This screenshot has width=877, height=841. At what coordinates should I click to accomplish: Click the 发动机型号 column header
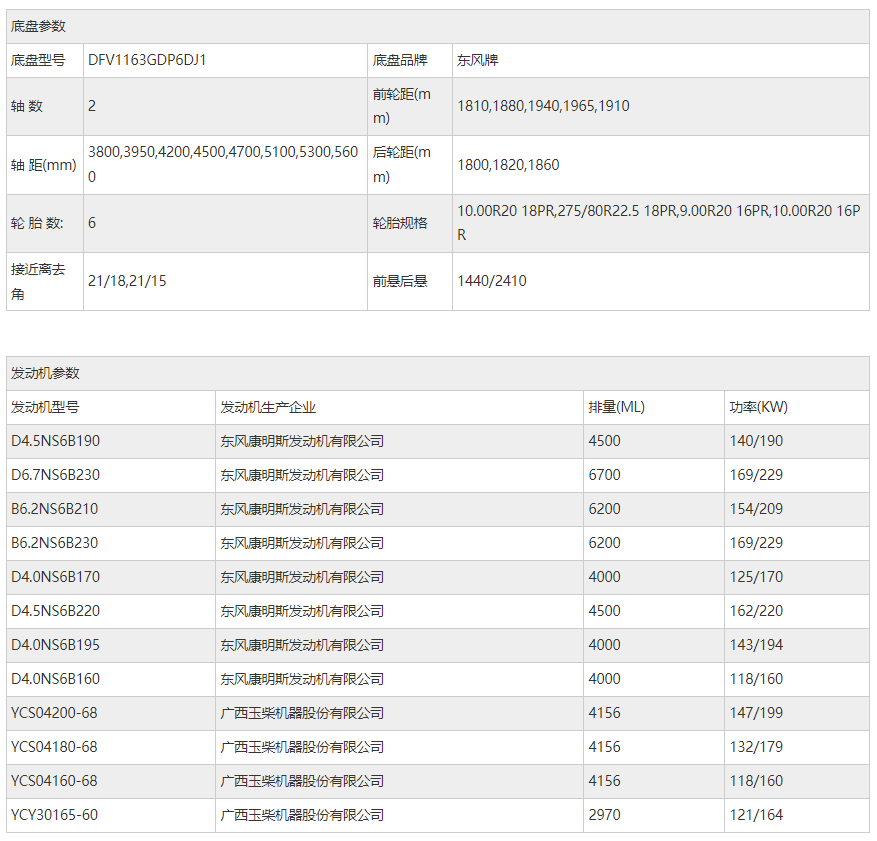click(x=45, y=407)
